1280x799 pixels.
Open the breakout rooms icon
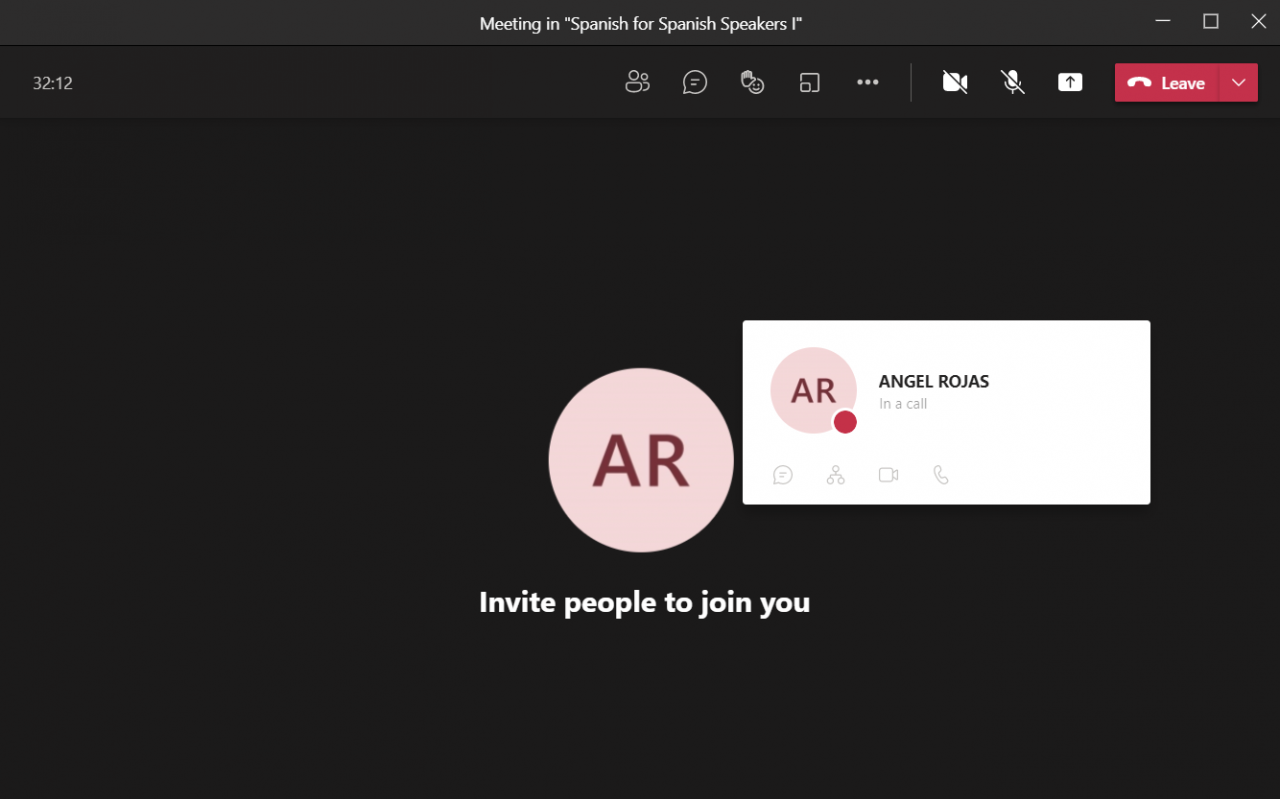[810, 83]
